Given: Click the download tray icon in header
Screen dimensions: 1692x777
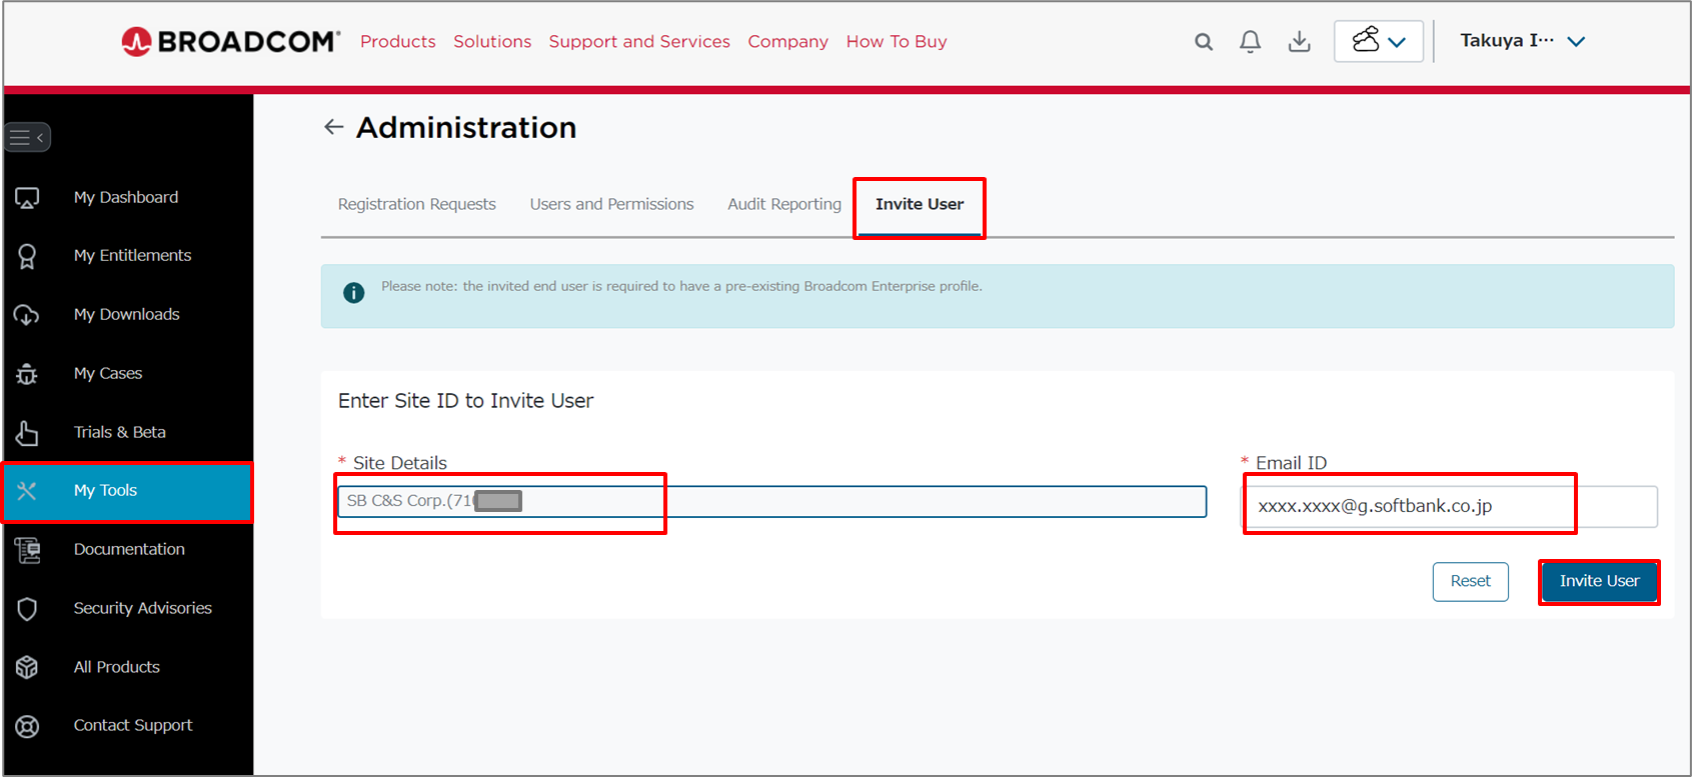Looking at the screenshot, I should pyautogui.click(x=1299, y=41).
